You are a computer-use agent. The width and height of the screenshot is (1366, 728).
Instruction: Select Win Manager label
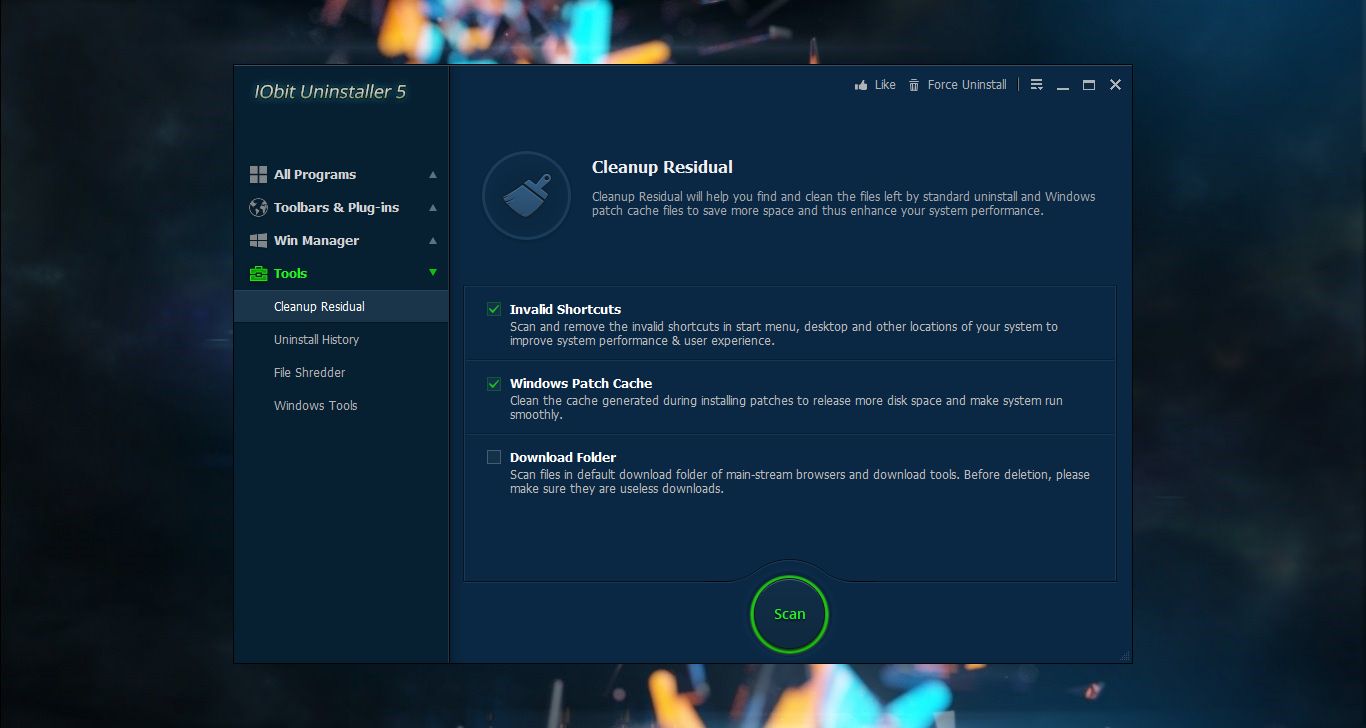[x=316, y=240]
